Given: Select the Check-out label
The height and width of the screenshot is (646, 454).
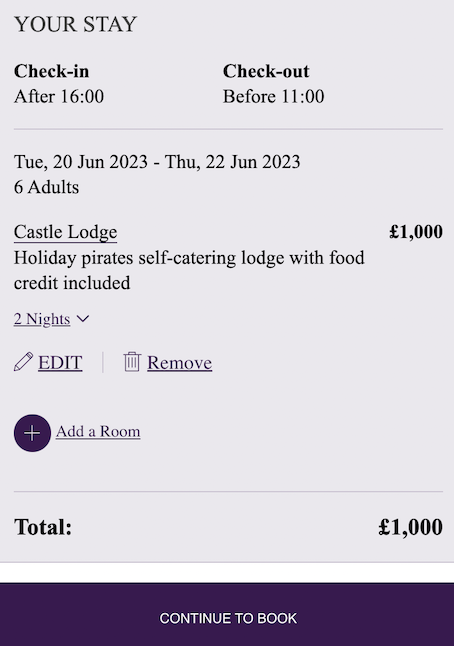Looking at the screenshot, I should tap(266, 71).
